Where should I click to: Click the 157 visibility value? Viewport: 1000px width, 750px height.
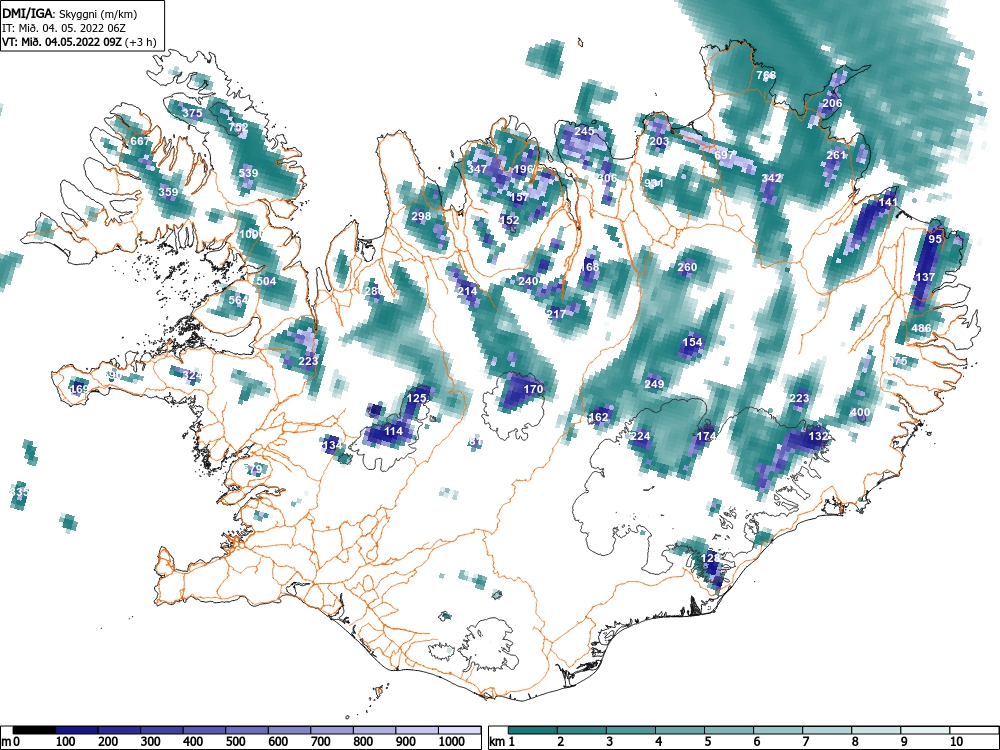coord(519,197)
